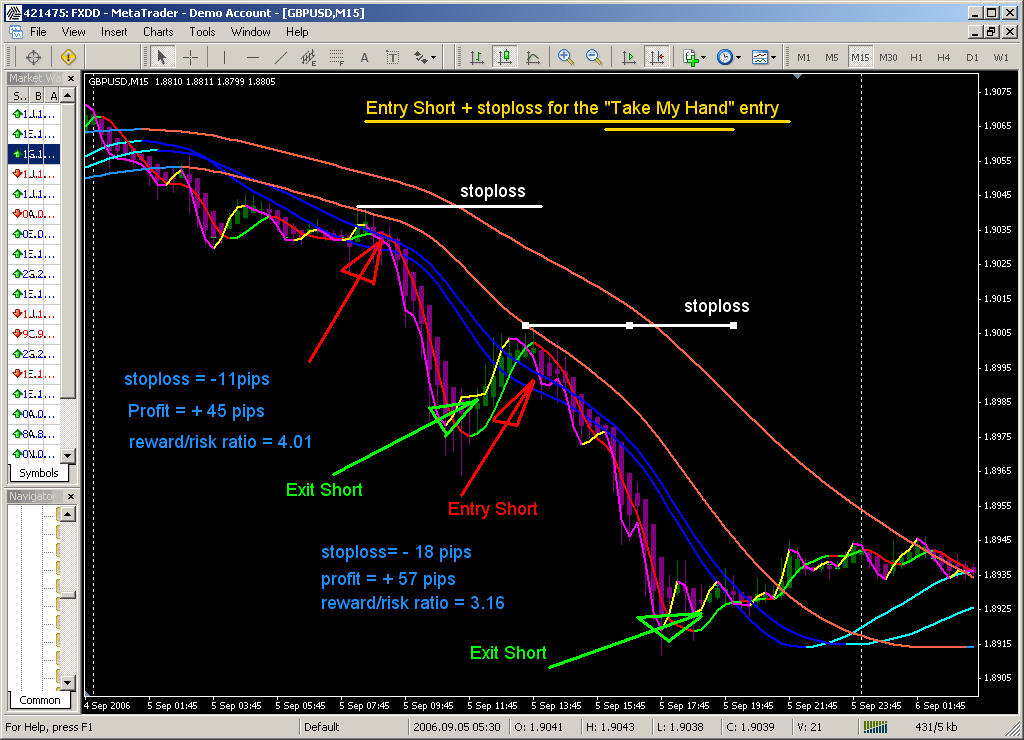Click Market Watch scroll up arrow
Image resolution: width=1024 pixels, height=740 pixels.
[68, 96]
